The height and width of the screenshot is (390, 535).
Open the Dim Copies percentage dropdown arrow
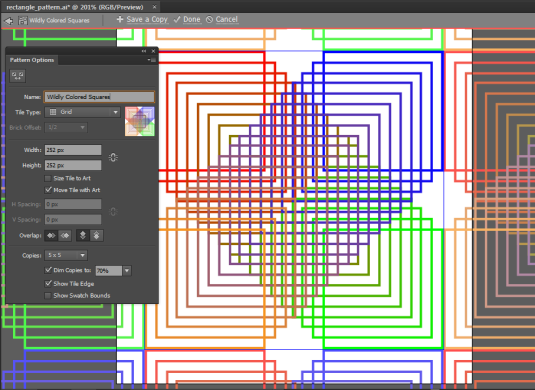click(x=127, y=271)
